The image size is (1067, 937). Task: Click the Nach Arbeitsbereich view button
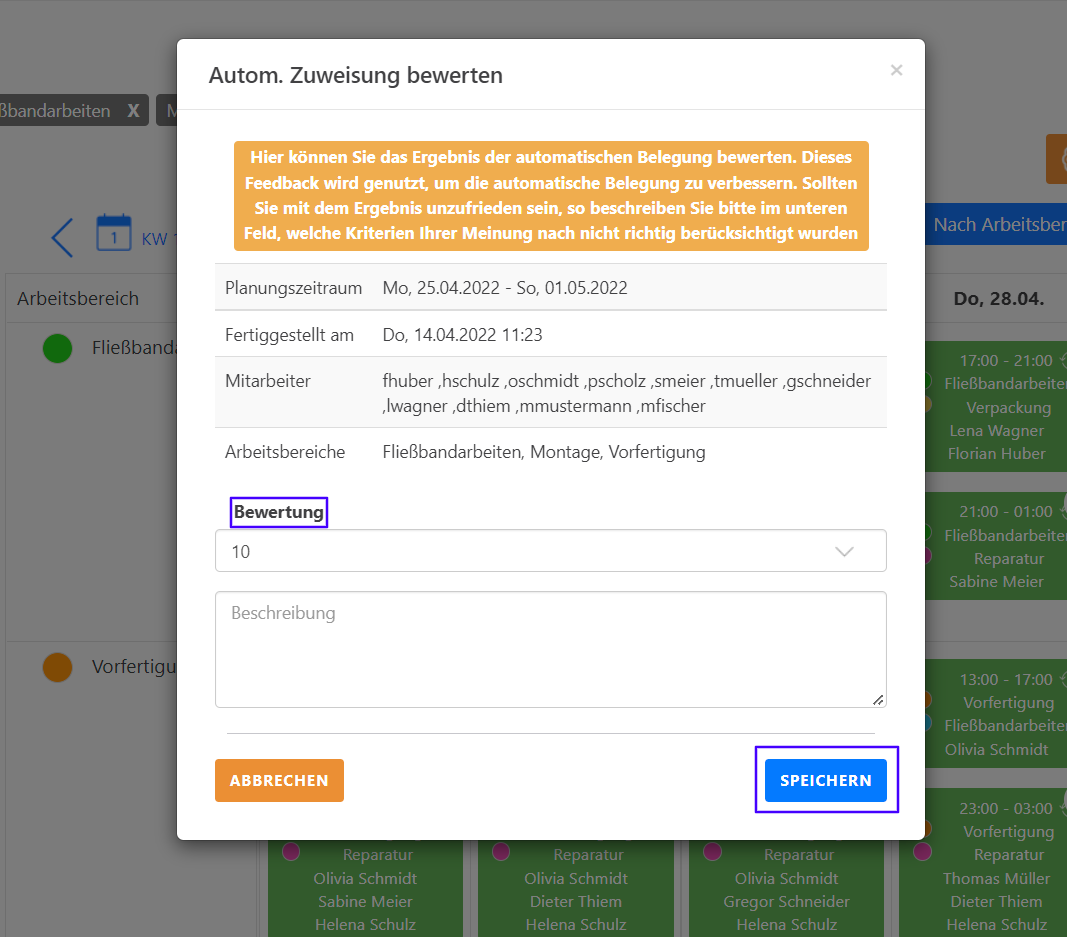(998, 225)
